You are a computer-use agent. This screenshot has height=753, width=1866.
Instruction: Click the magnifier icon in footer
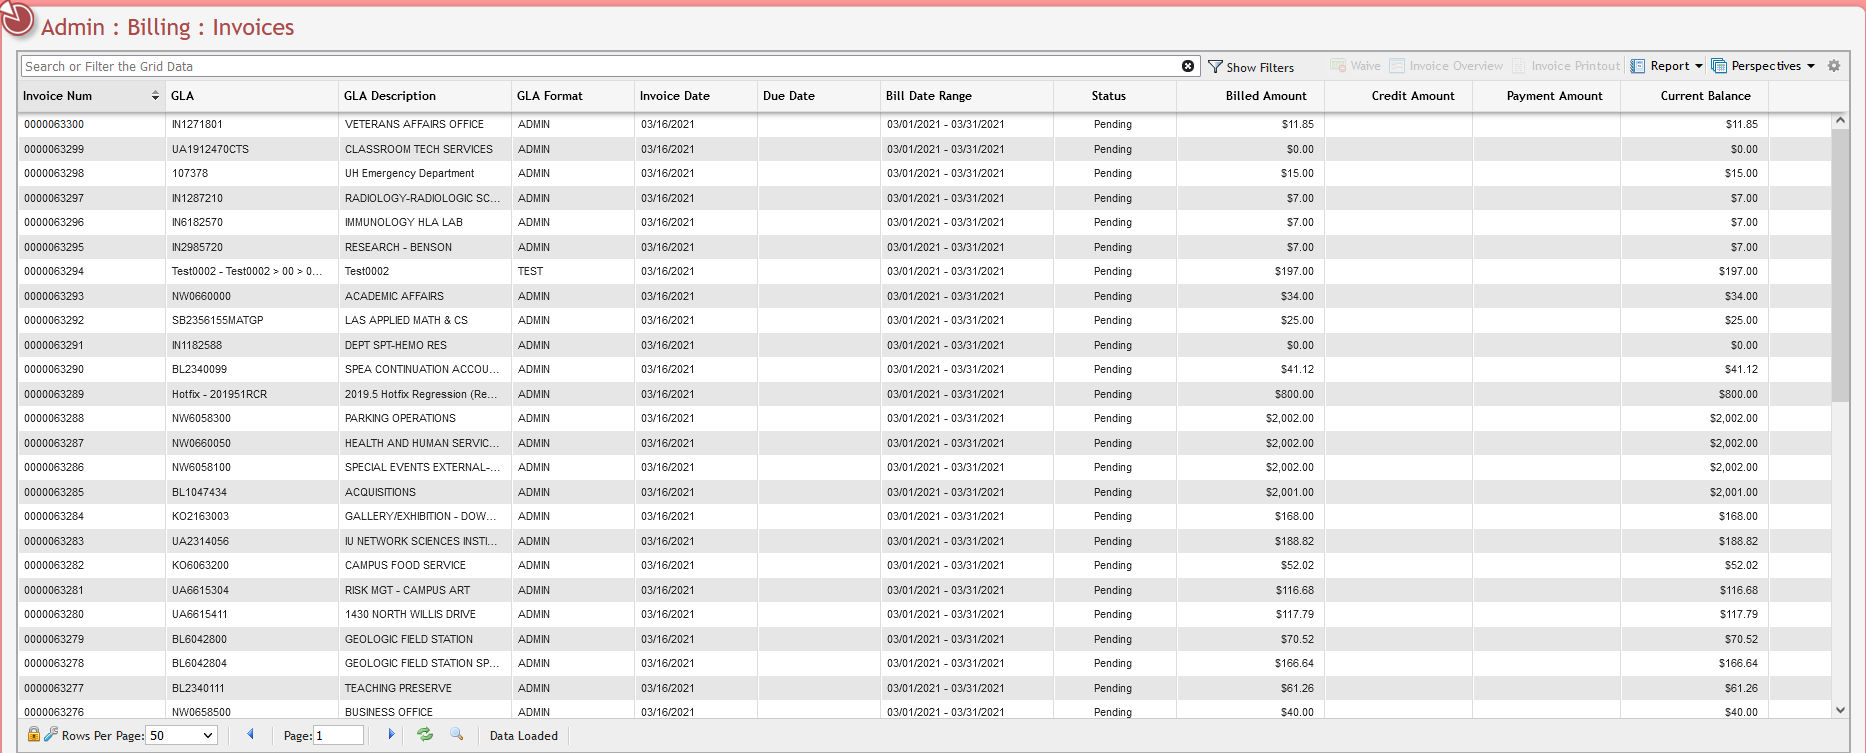click(457, 735)
